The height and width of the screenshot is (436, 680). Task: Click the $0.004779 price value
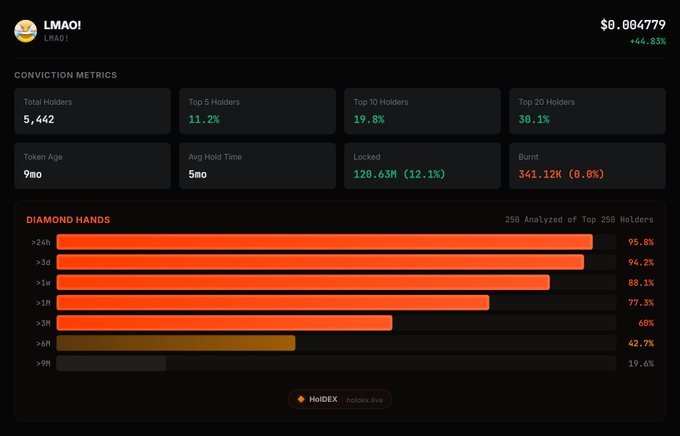pos(633,25)
